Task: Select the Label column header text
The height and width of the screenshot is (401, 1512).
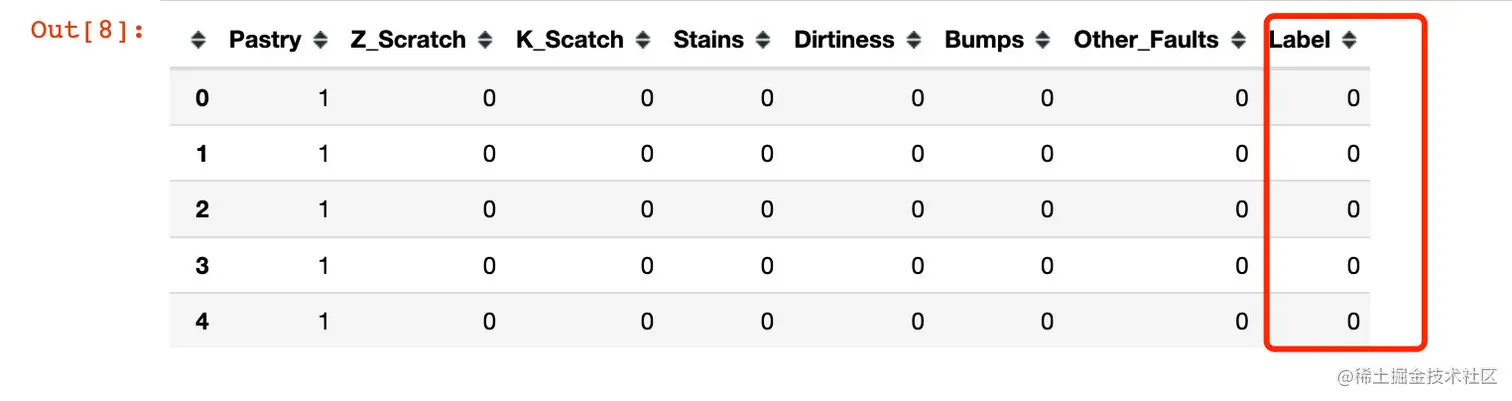Action: [1300, 41]
